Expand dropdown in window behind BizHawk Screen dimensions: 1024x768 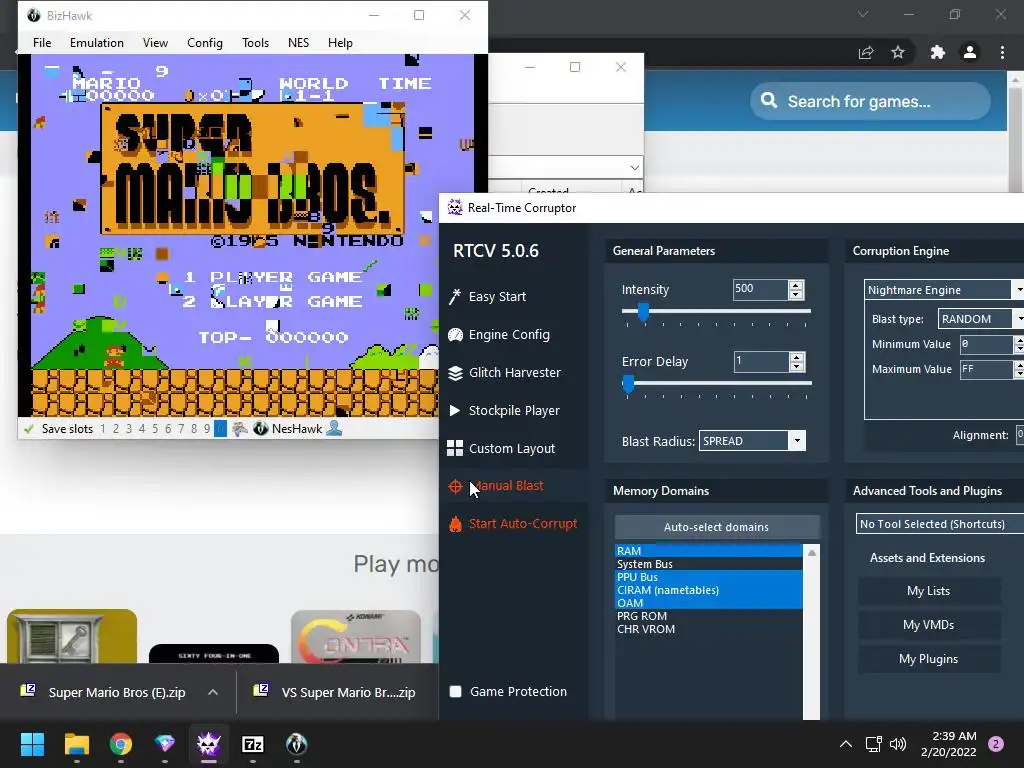[x=634, y=168]
